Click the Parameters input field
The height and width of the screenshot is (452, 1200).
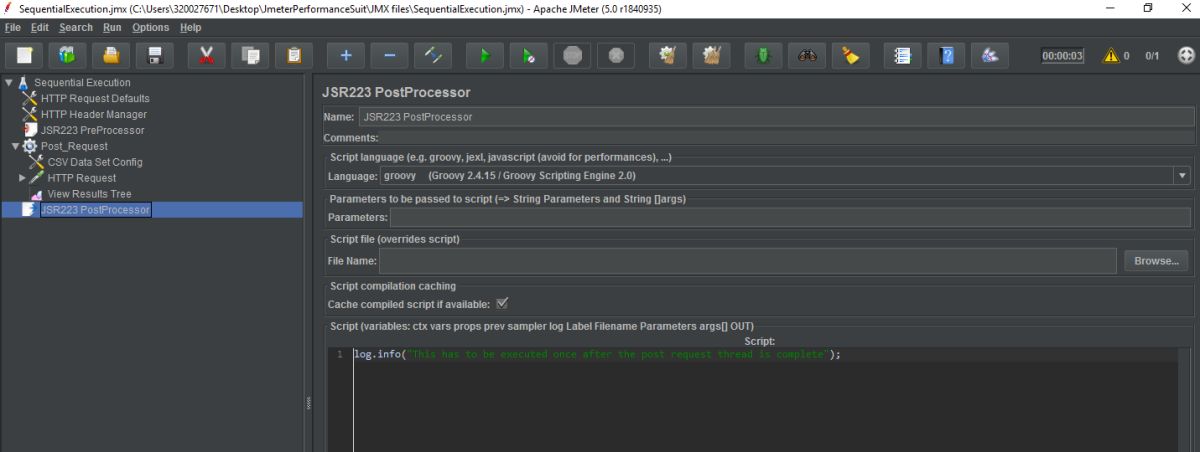[x=791, y=217]
